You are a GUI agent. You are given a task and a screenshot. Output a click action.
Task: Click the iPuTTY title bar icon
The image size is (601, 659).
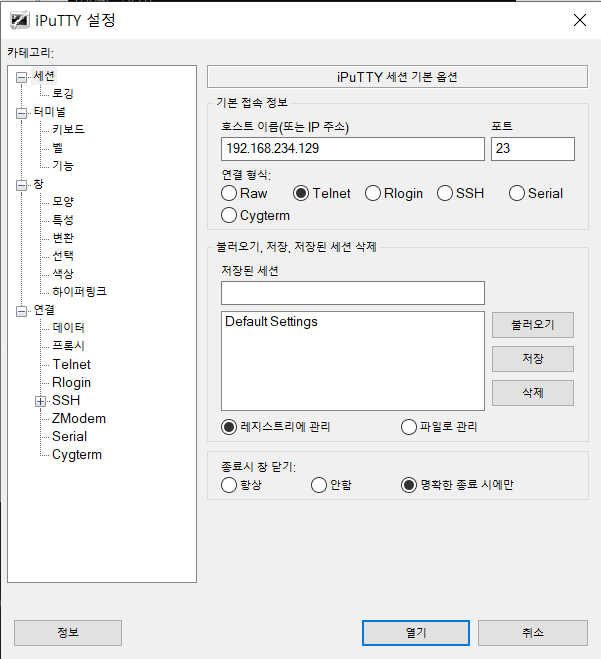(20, 20)
